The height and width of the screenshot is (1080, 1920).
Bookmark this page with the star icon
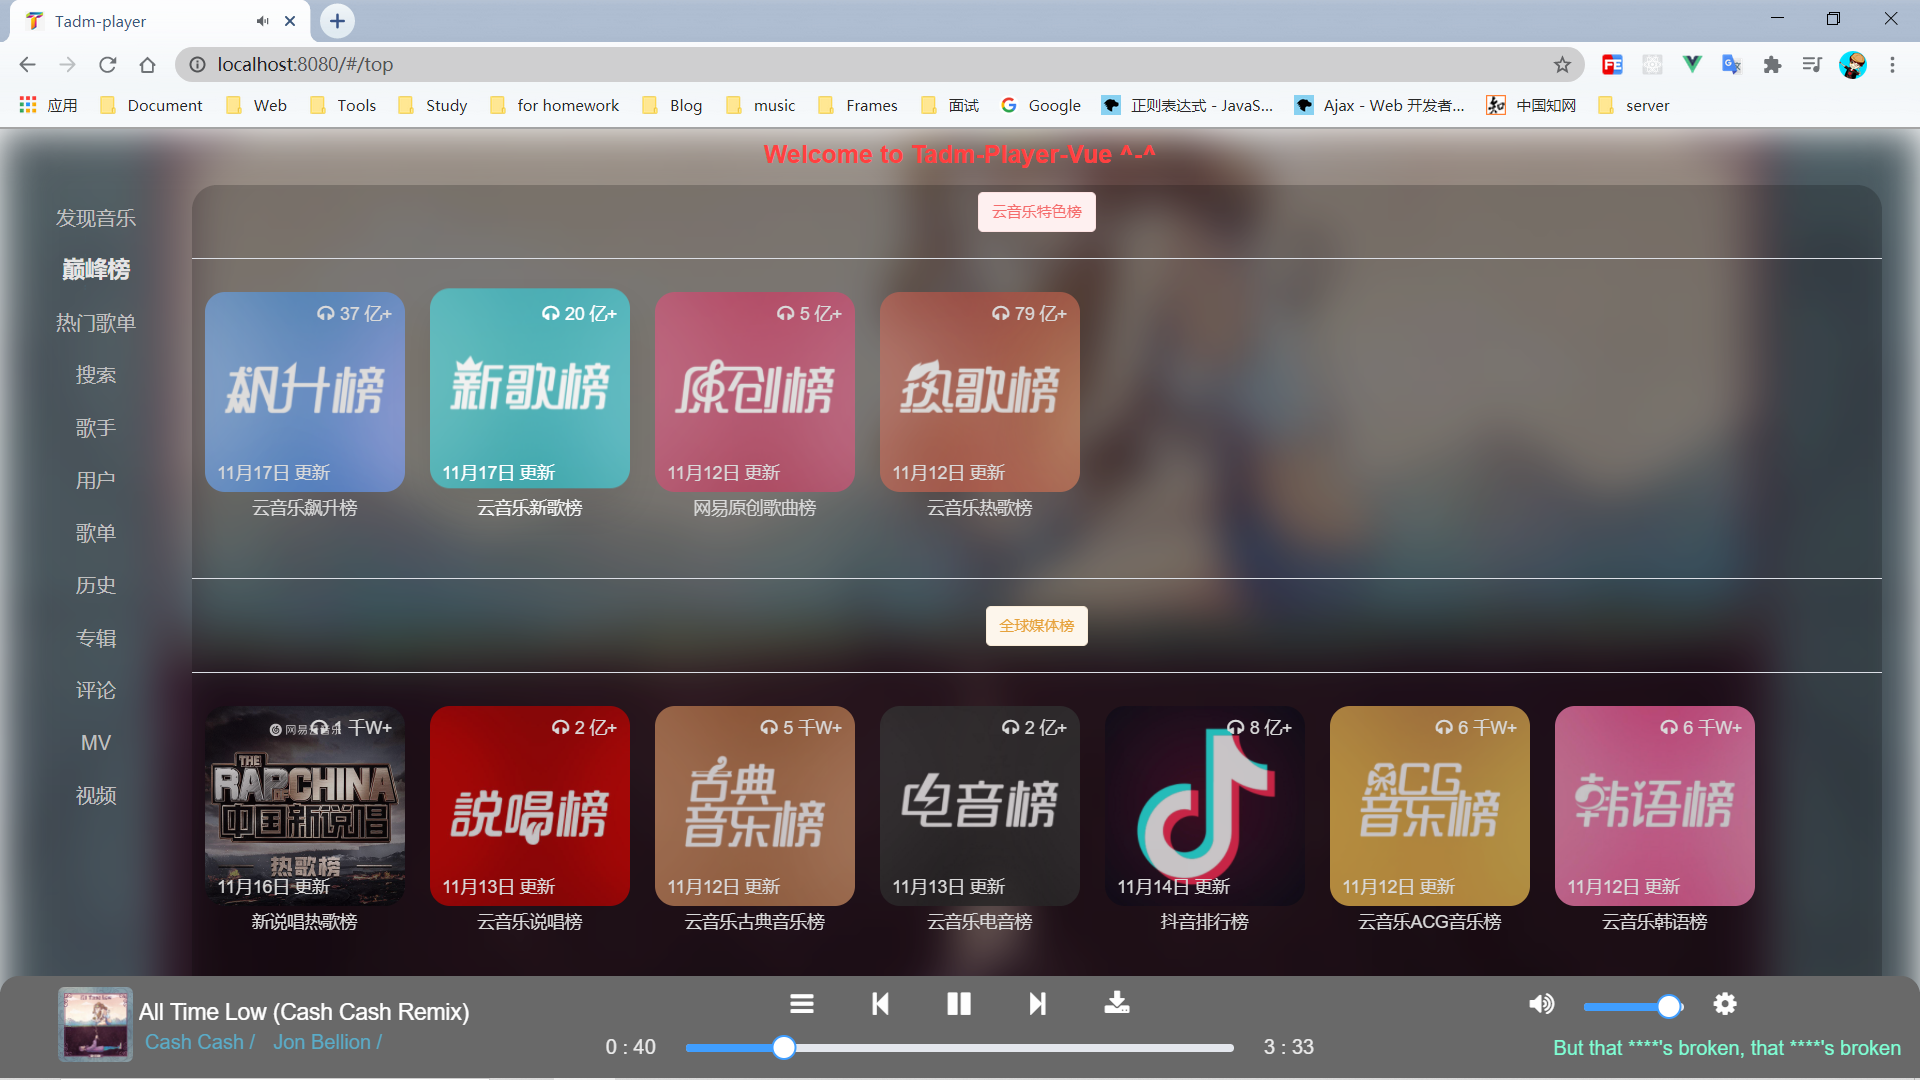1562,65
